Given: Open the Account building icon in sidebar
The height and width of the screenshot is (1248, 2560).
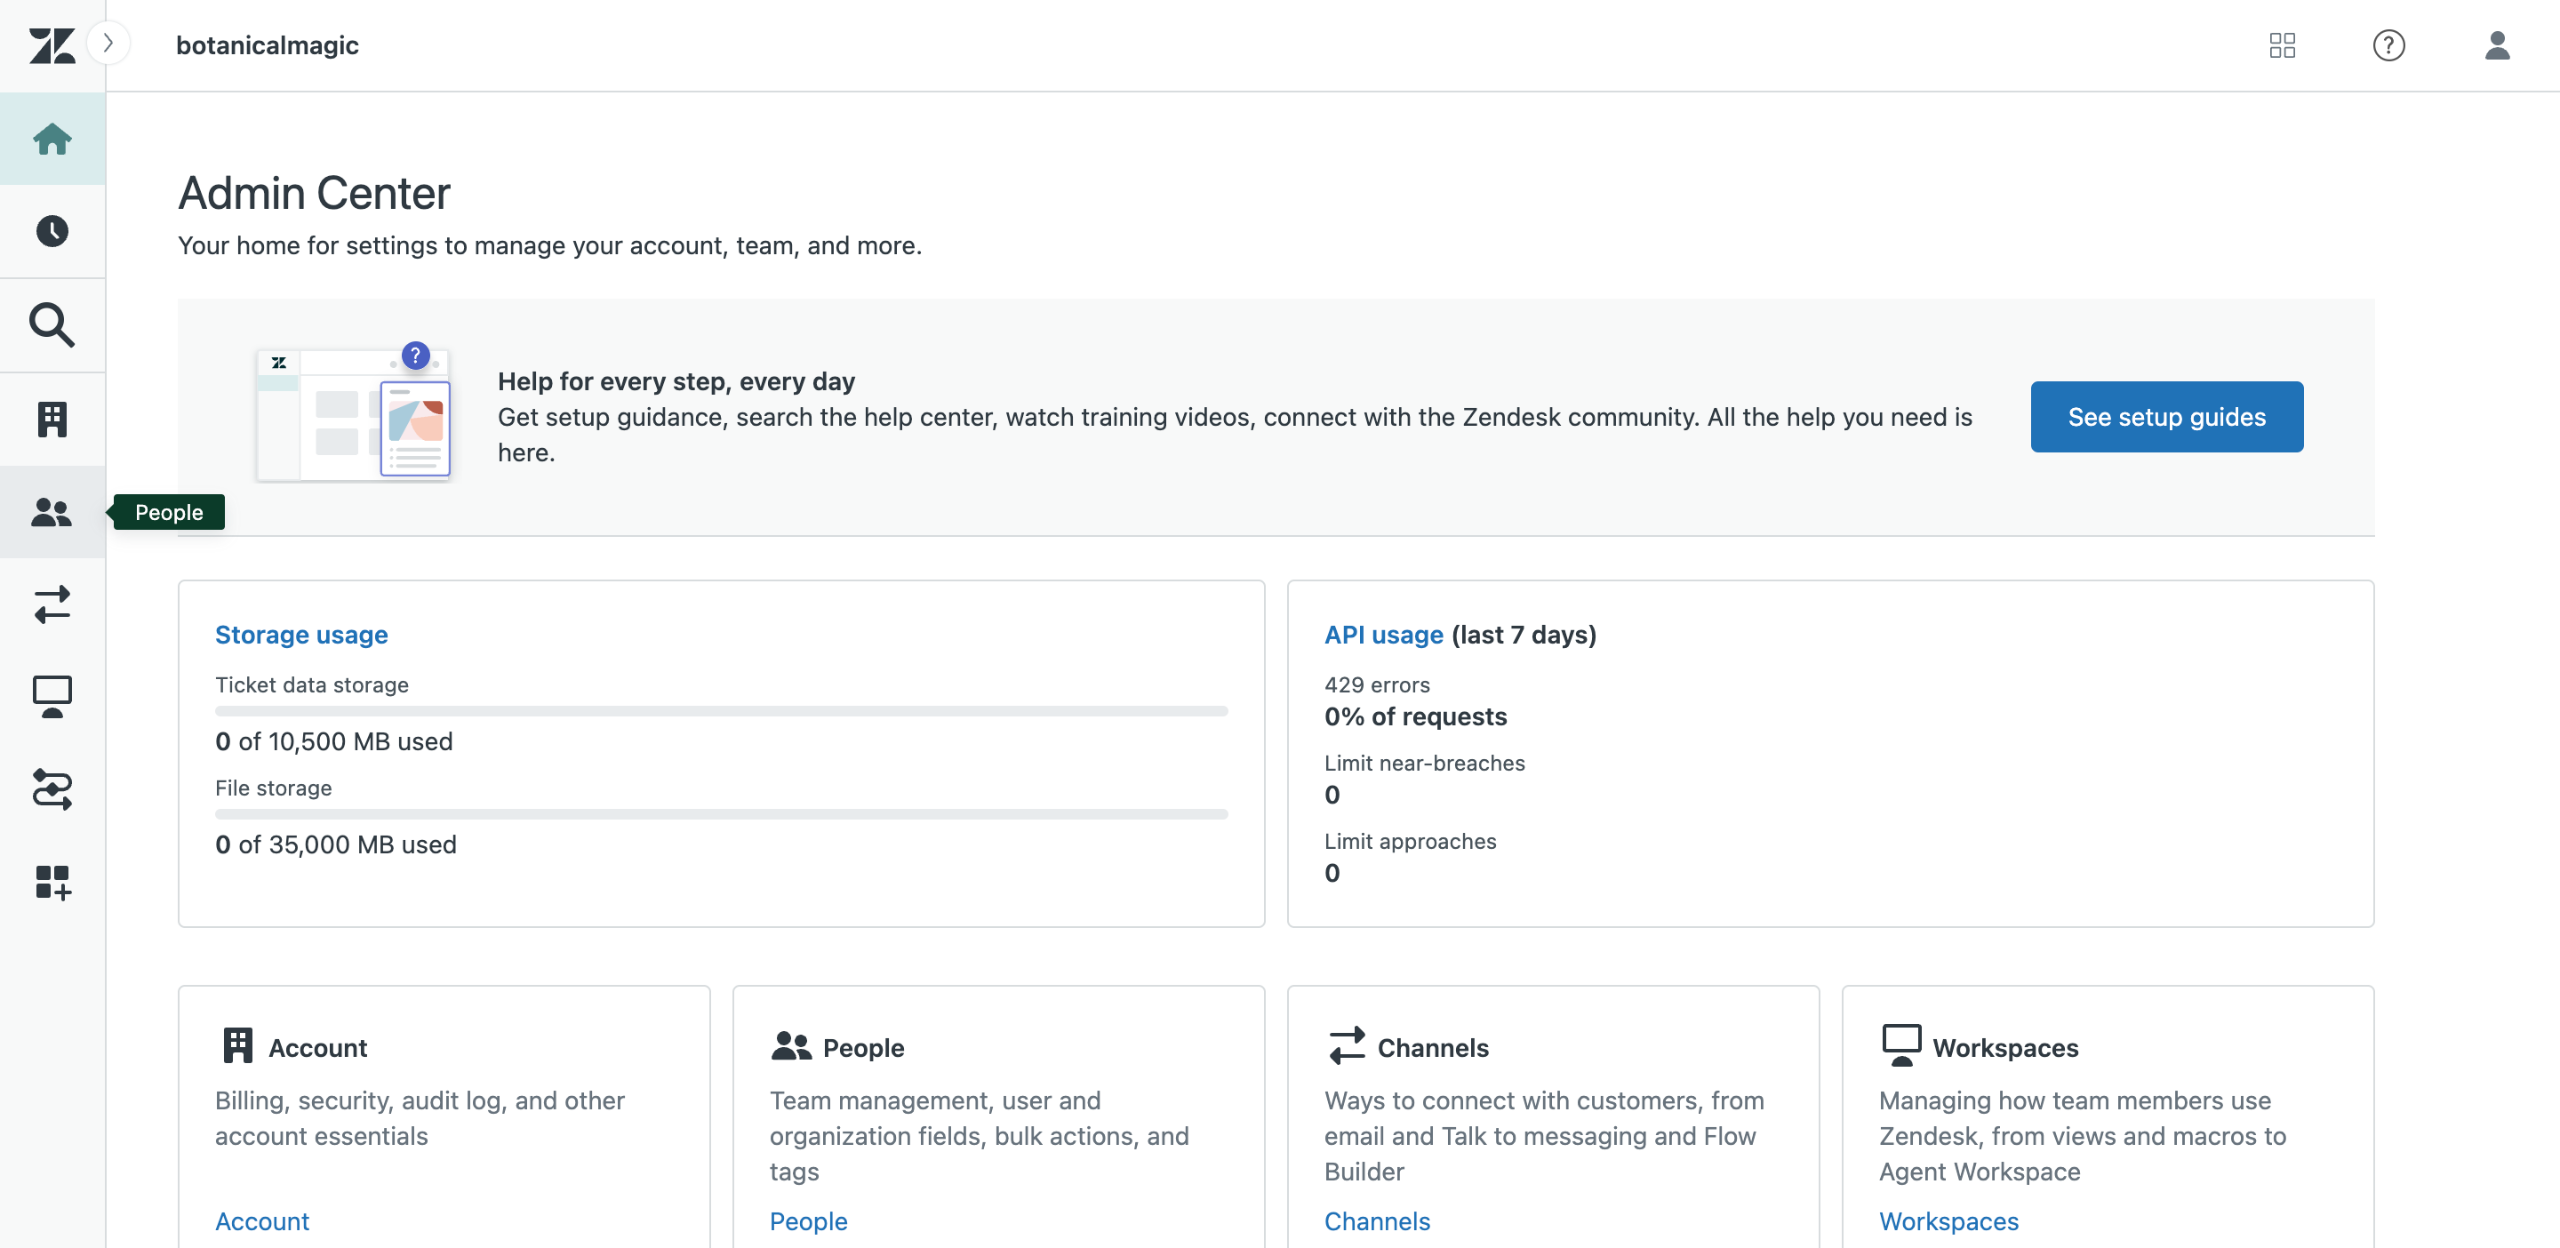Looking at the screenshot, I should point(52,419).
